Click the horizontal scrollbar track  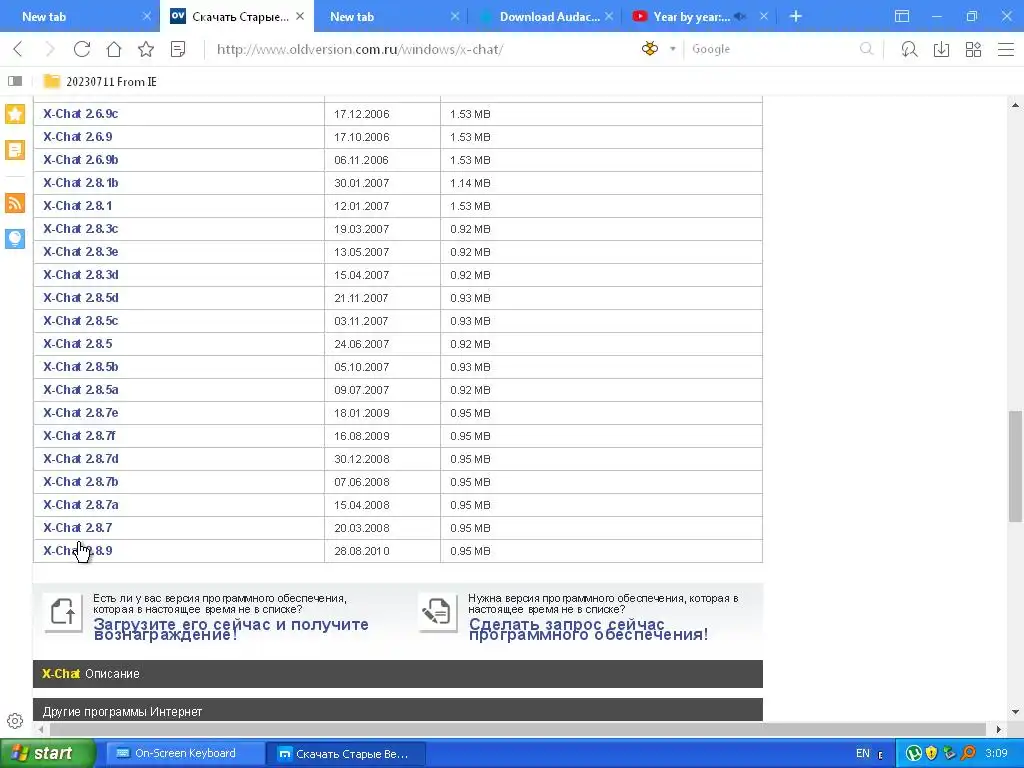tap(517, 729)
